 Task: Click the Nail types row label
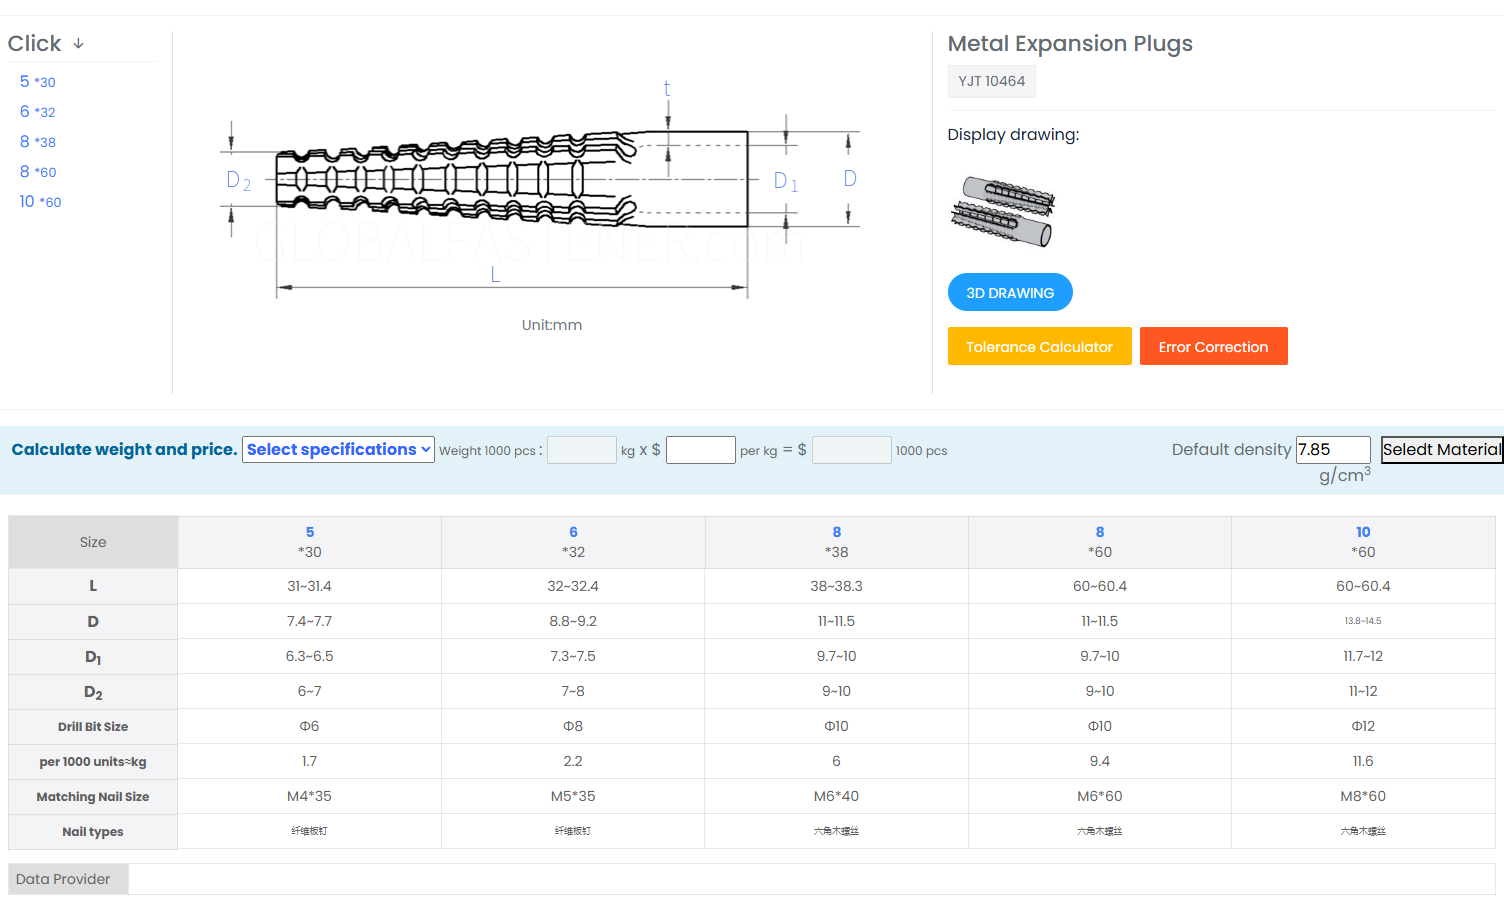[x=93, y=832]
